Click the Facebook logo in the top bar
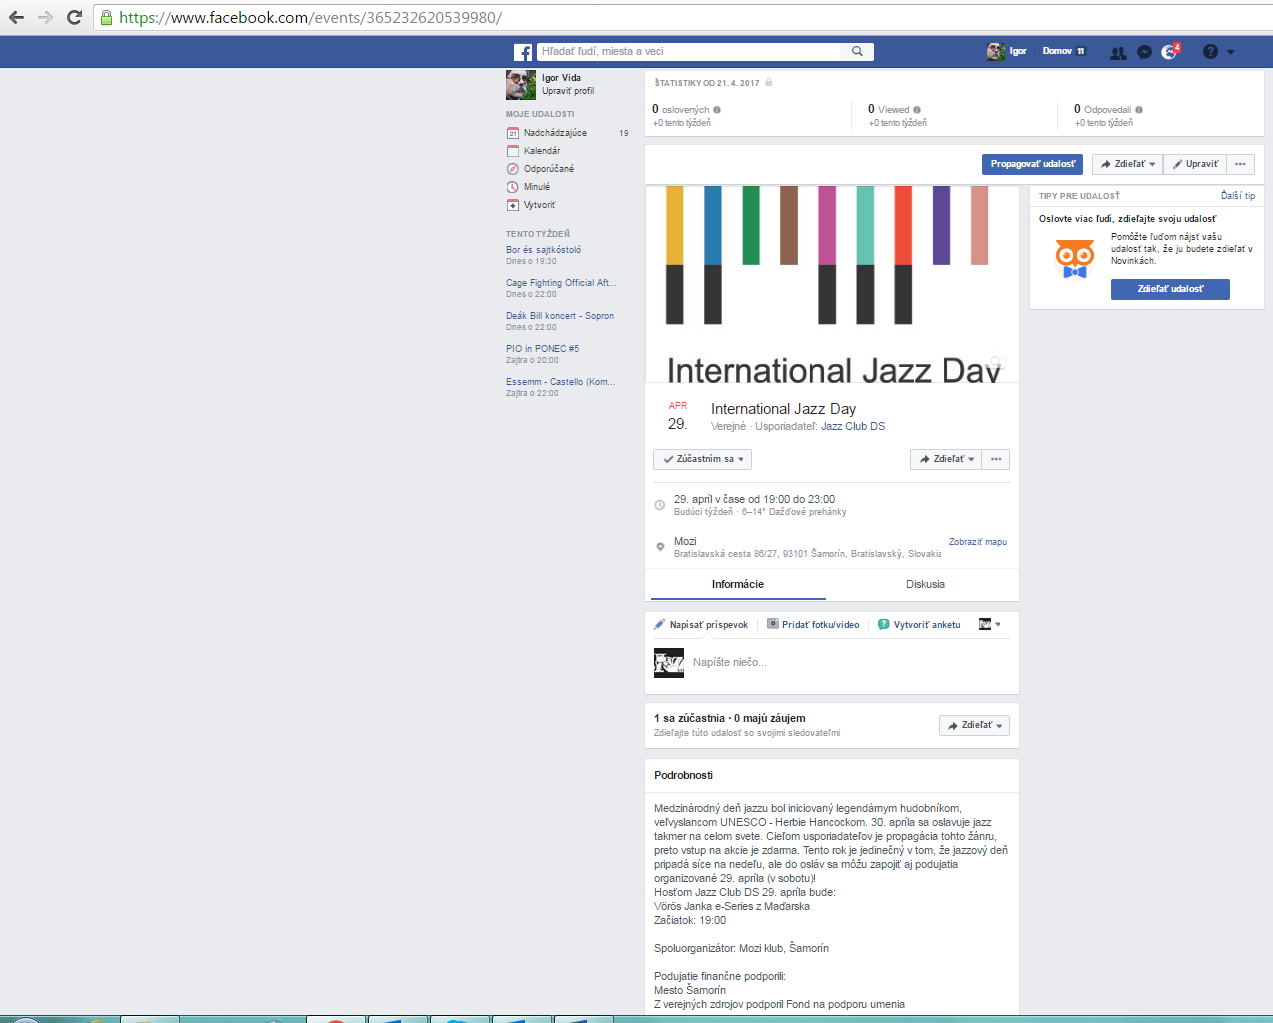 point(522,52)
